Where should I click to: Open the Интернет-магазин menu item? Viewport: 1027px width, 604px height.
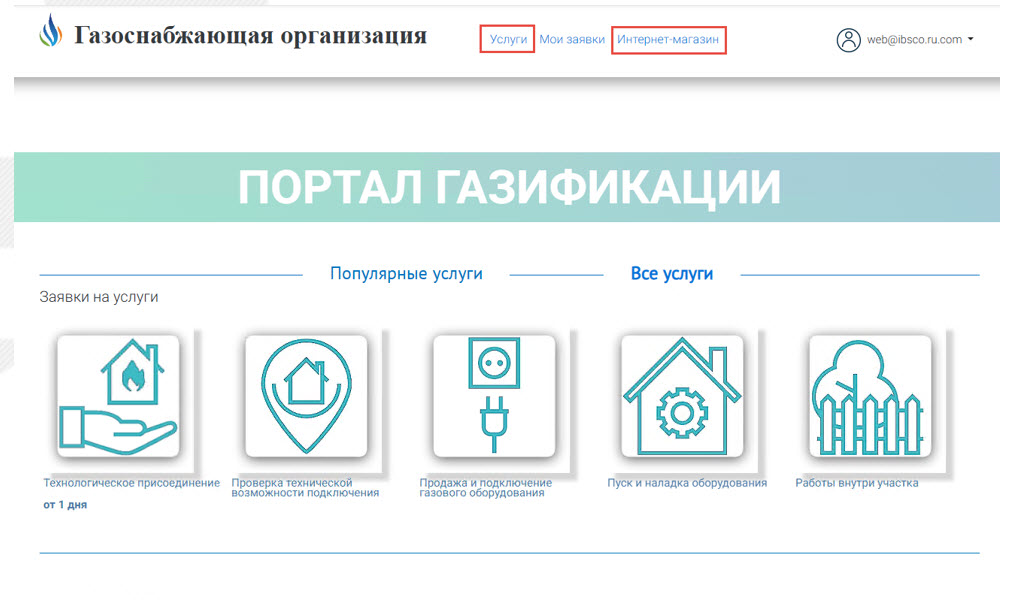click(x=668, y=40)
